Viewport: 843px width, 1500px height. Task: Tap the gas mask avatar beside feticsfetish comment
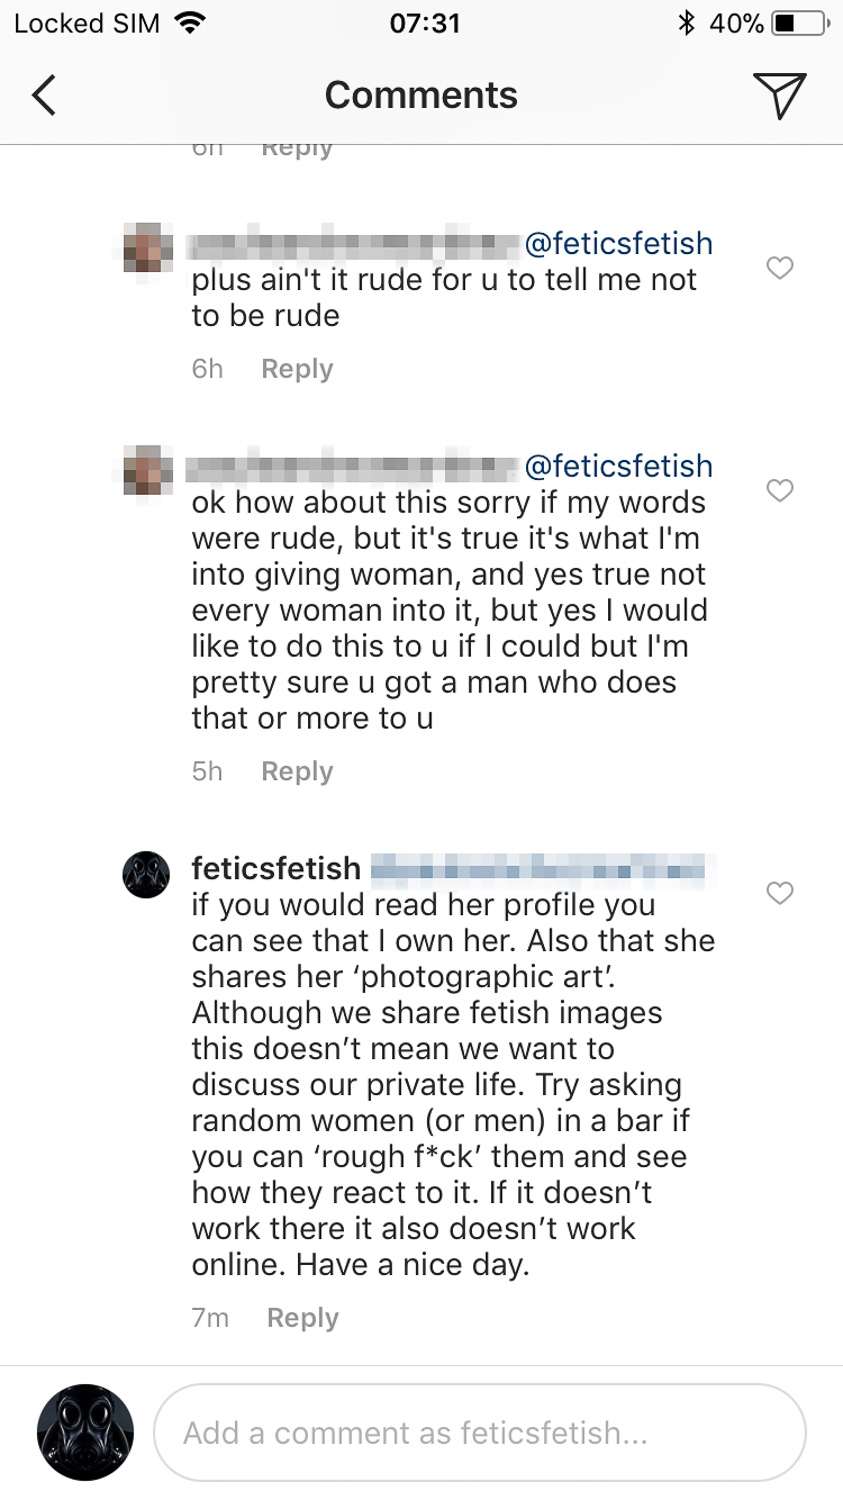pos(146,875)
